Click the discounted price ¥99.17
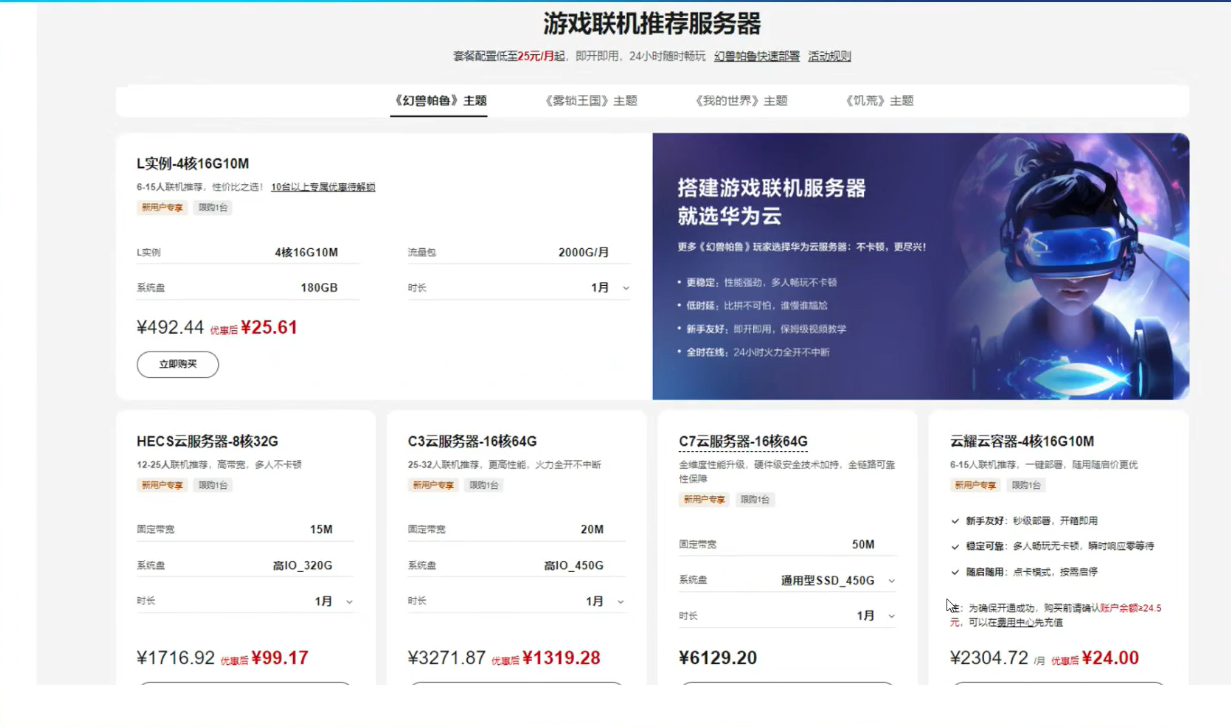Screen dimensions: 1231x728 point(280,658)
